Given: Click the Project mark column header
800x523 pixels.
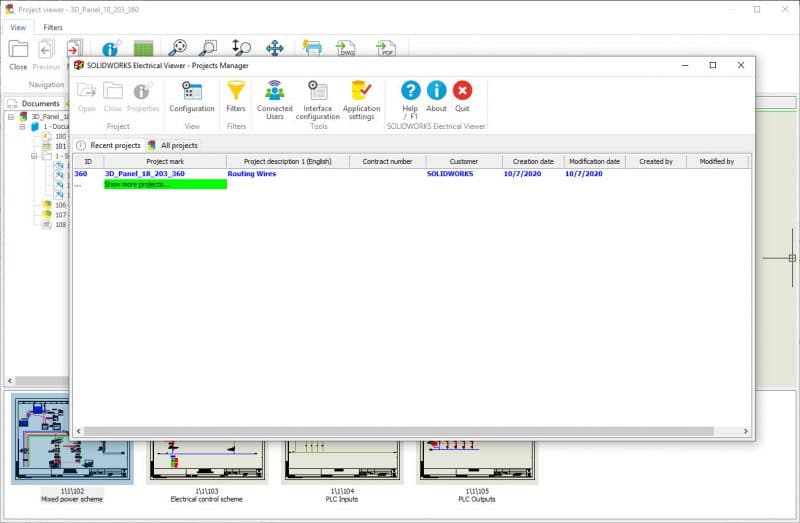Looking at the screenshot, I should [x=165, y=161].
